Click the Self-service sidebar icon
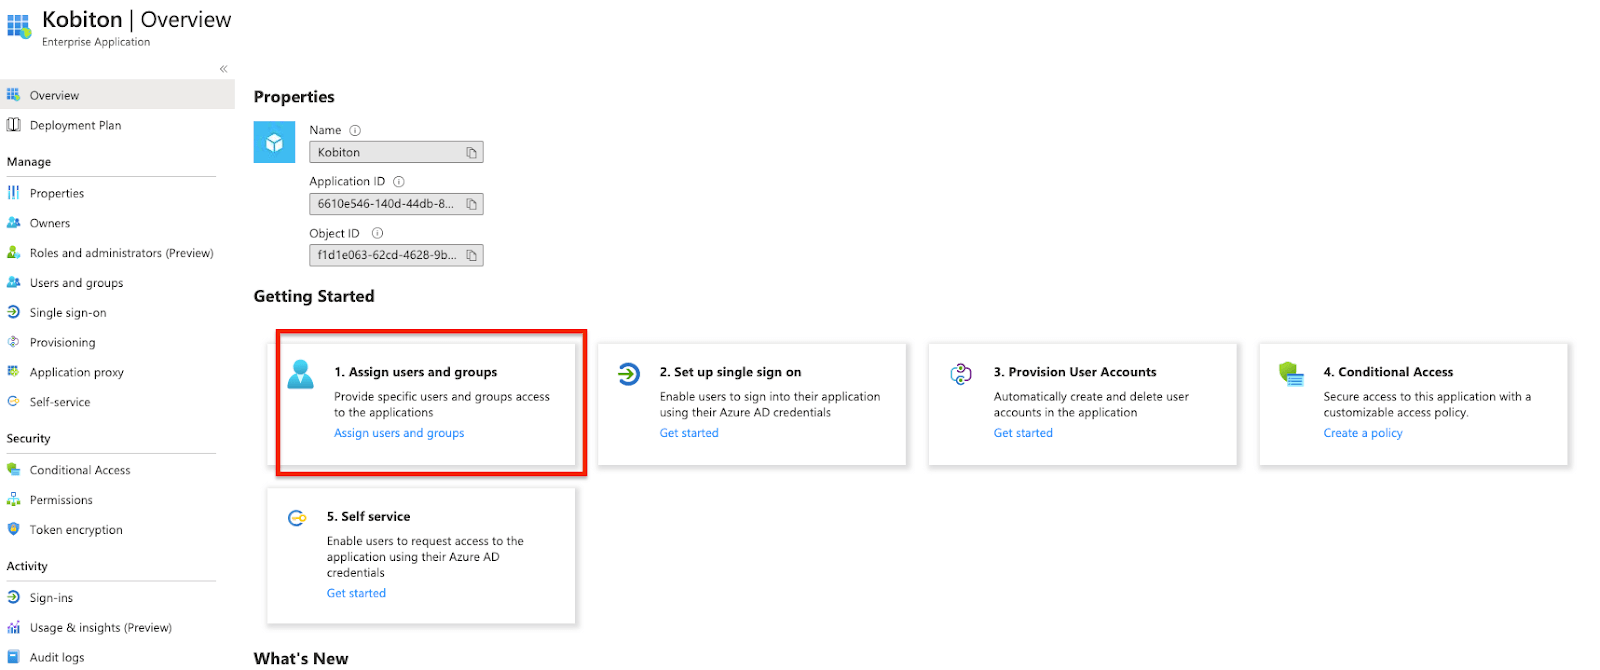The image size is (1600, 670). pos(13,402)
